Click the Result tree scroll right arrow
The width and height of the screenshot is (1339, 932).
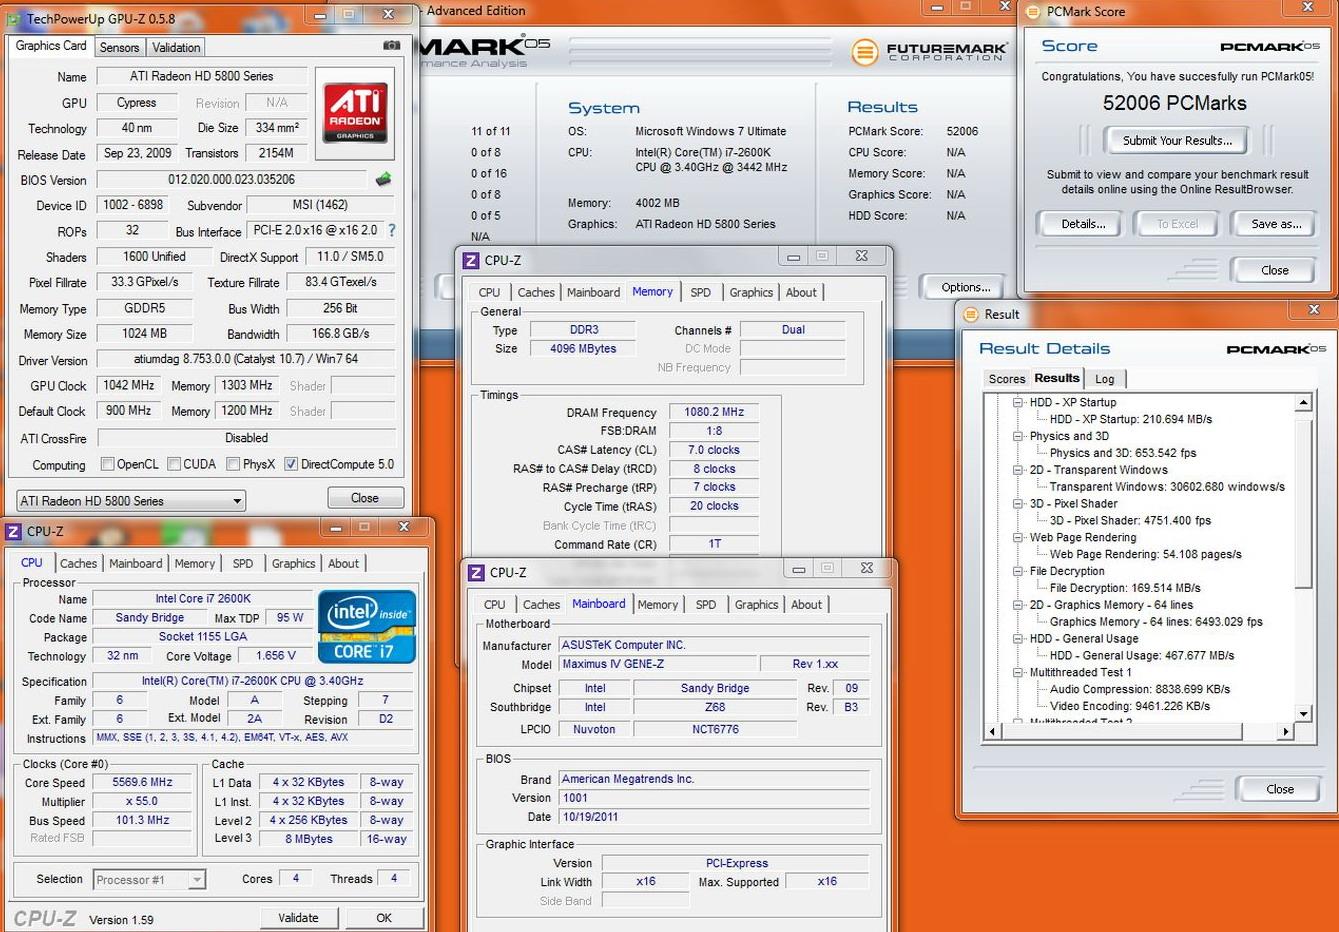[x=1286, y=731]
